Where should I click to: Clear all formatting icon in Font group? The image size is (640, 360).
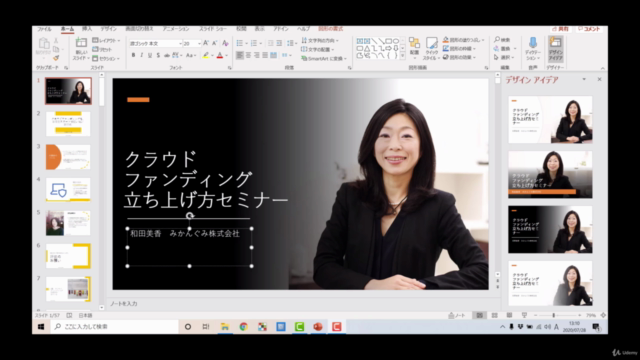point(225,43)
